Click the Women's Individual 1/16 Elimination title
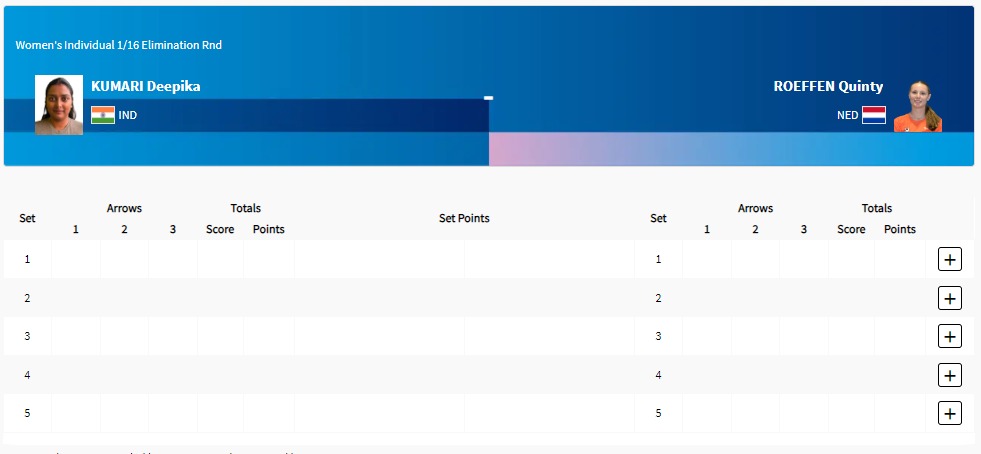This screenshot has width=981, height=454. coord(119,45)
